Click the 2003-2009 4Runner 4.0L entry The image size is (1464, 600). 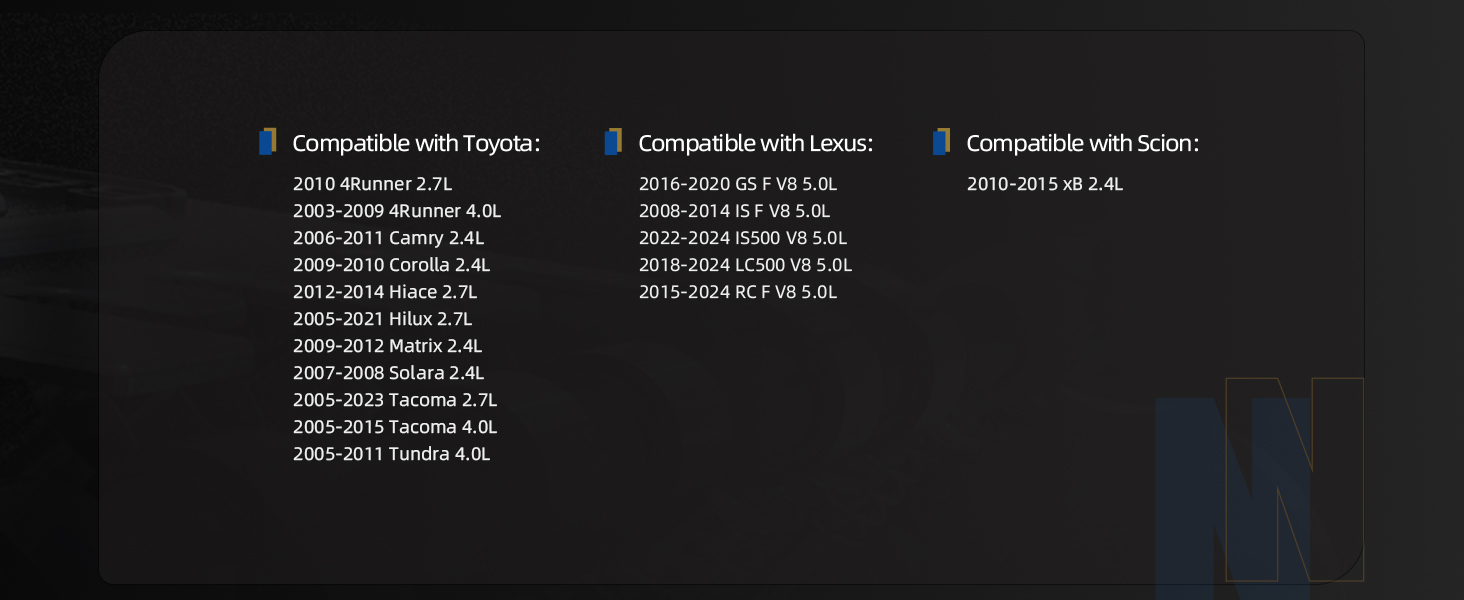(397, 211)
